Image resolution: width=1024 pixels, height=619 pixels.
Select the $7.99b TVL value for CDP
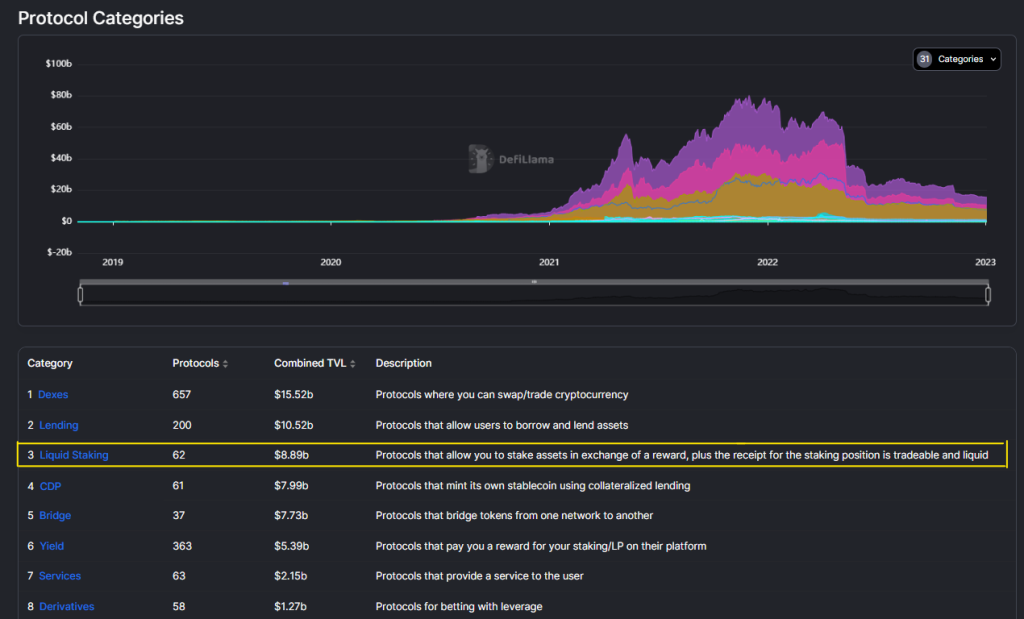(291, 486)
